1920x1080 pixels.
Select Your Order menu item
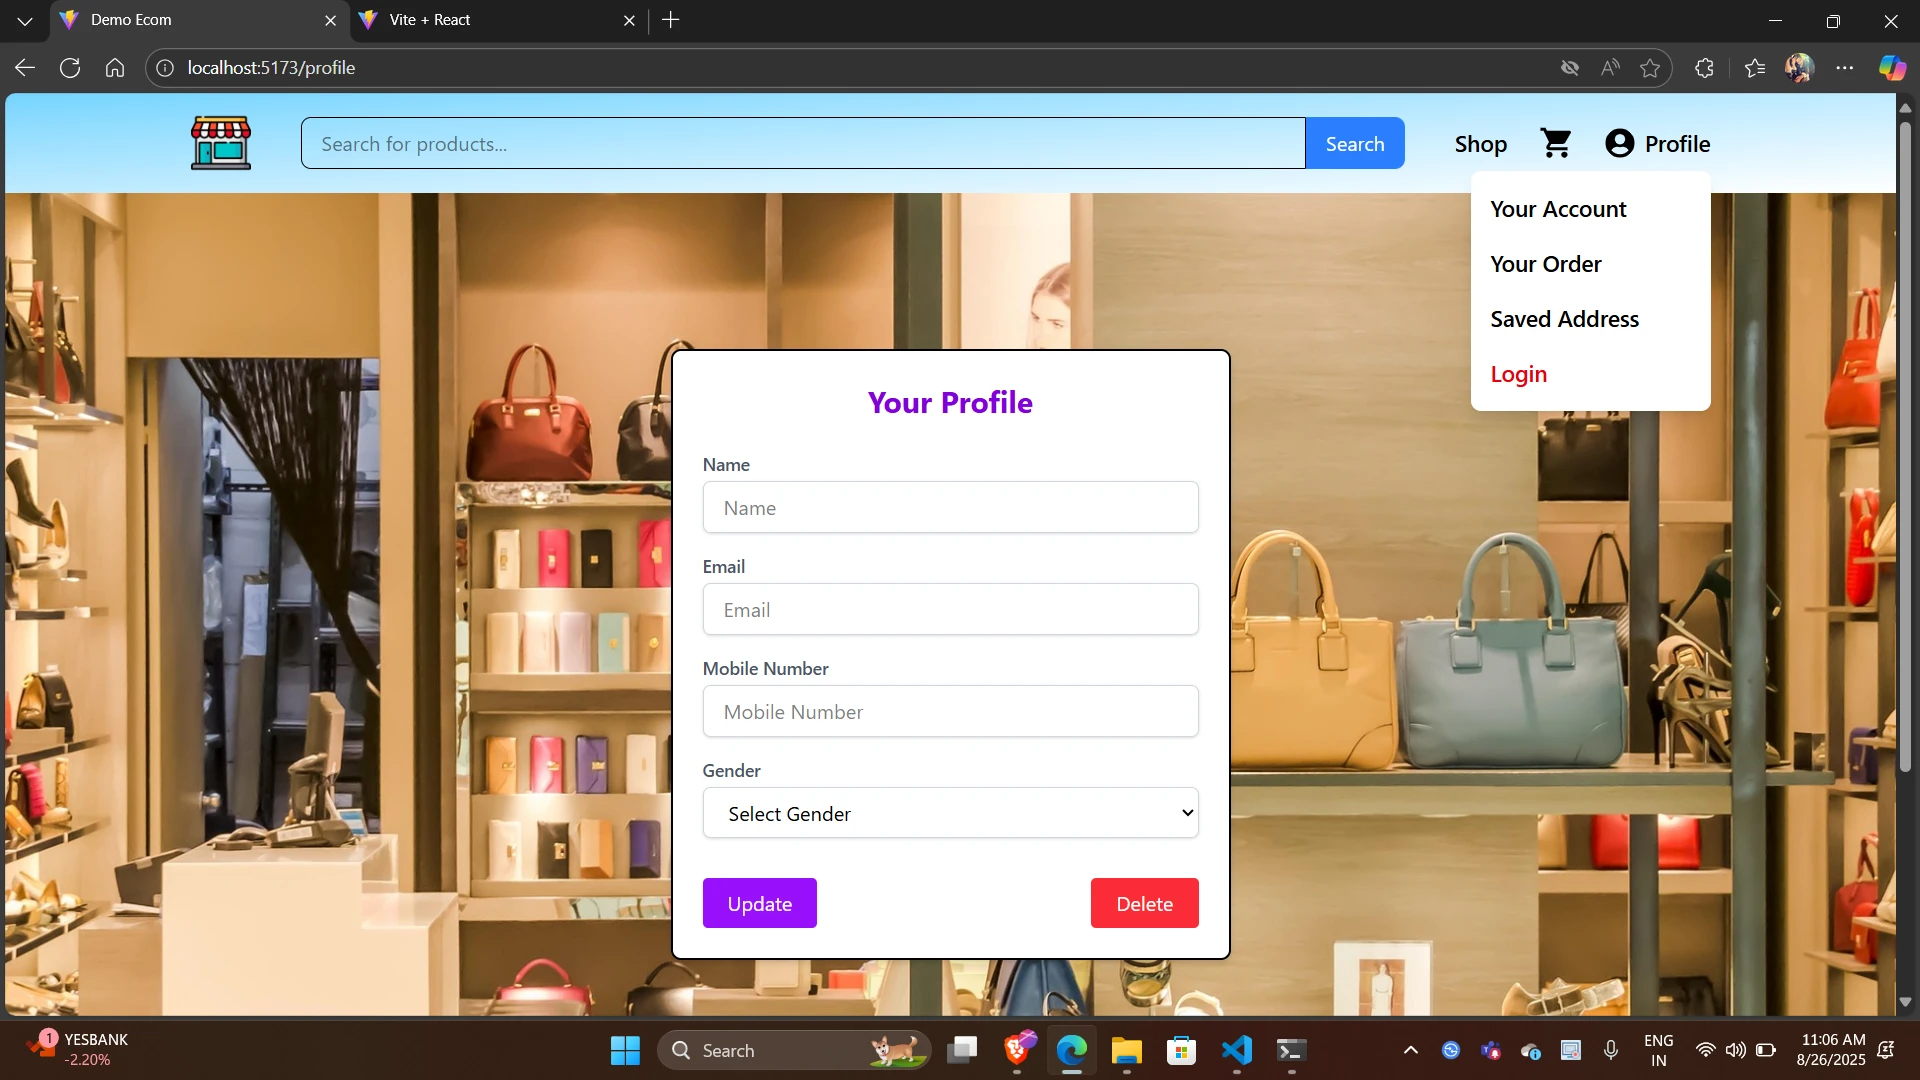click(x=1546, y=264)
